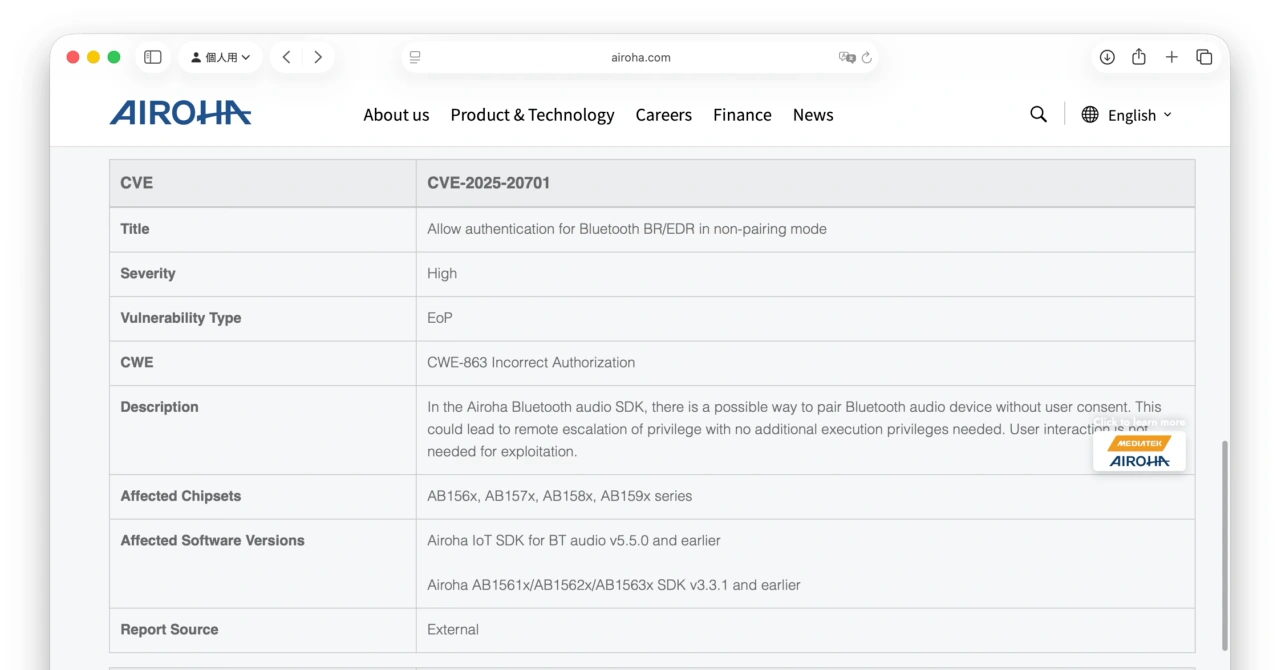Open the About us menu
This screenshot has height=670, width=1280.
tap(396, 115)
